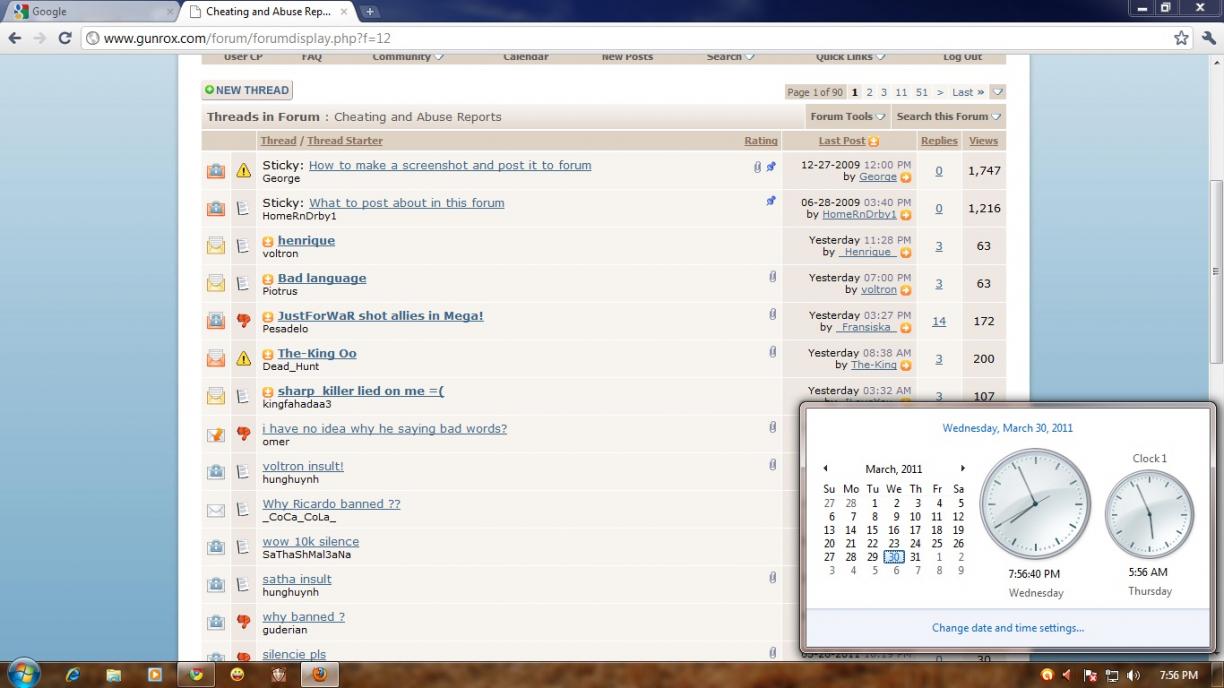
Task: Click the back navigation arrow in Chrome
Action: pyautogui.click(x=15, y=38)
